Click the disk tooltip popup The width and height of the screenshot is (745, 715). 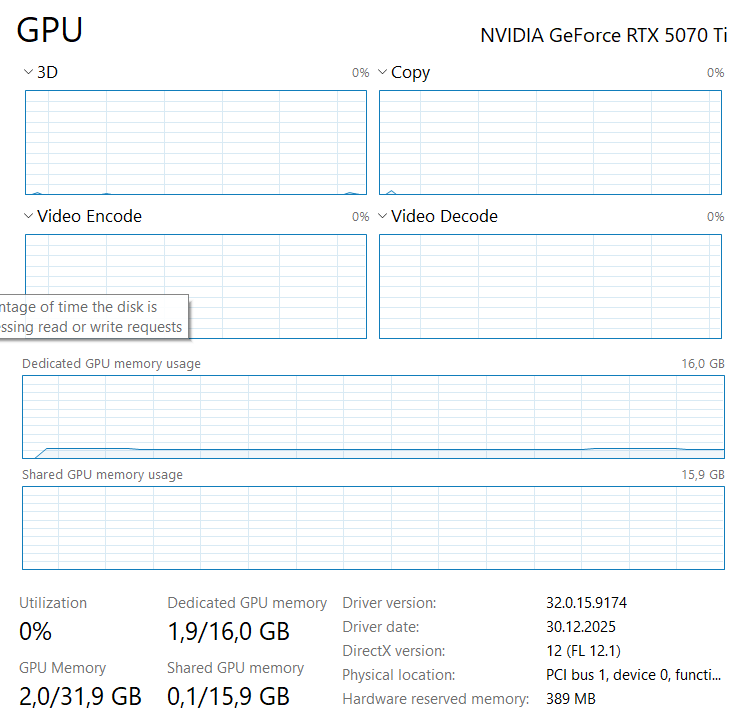point(94,317)
